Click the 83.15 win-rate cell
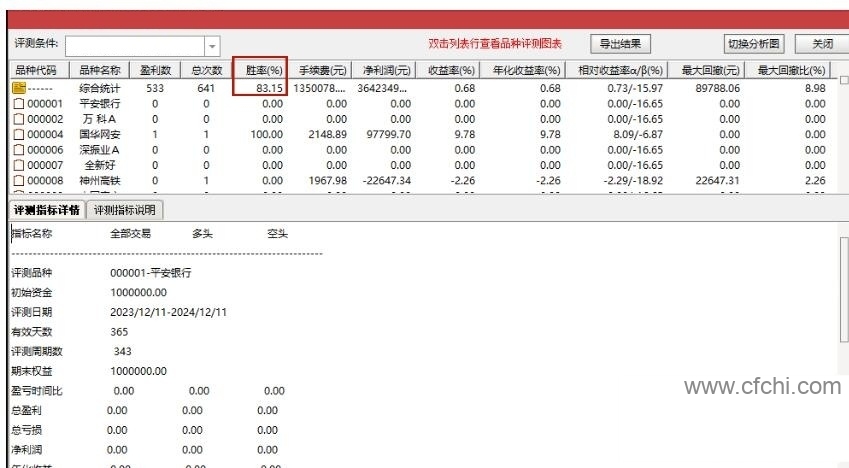849x468 pixels. click(x=269, y=88)
